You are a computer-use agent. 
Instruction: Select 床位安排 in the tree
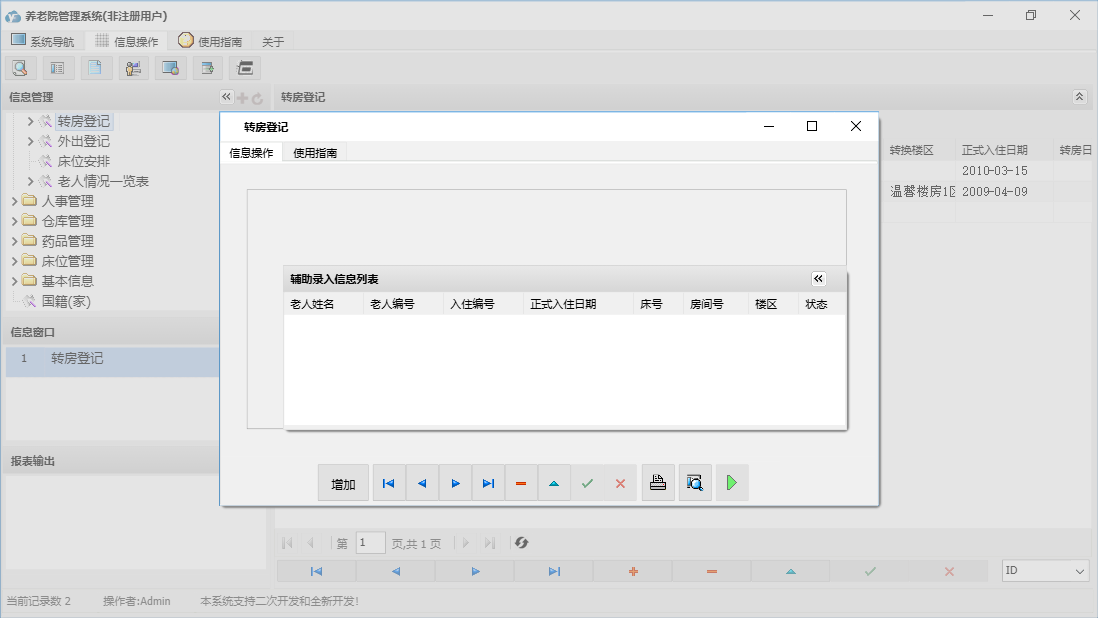point(83,161)
